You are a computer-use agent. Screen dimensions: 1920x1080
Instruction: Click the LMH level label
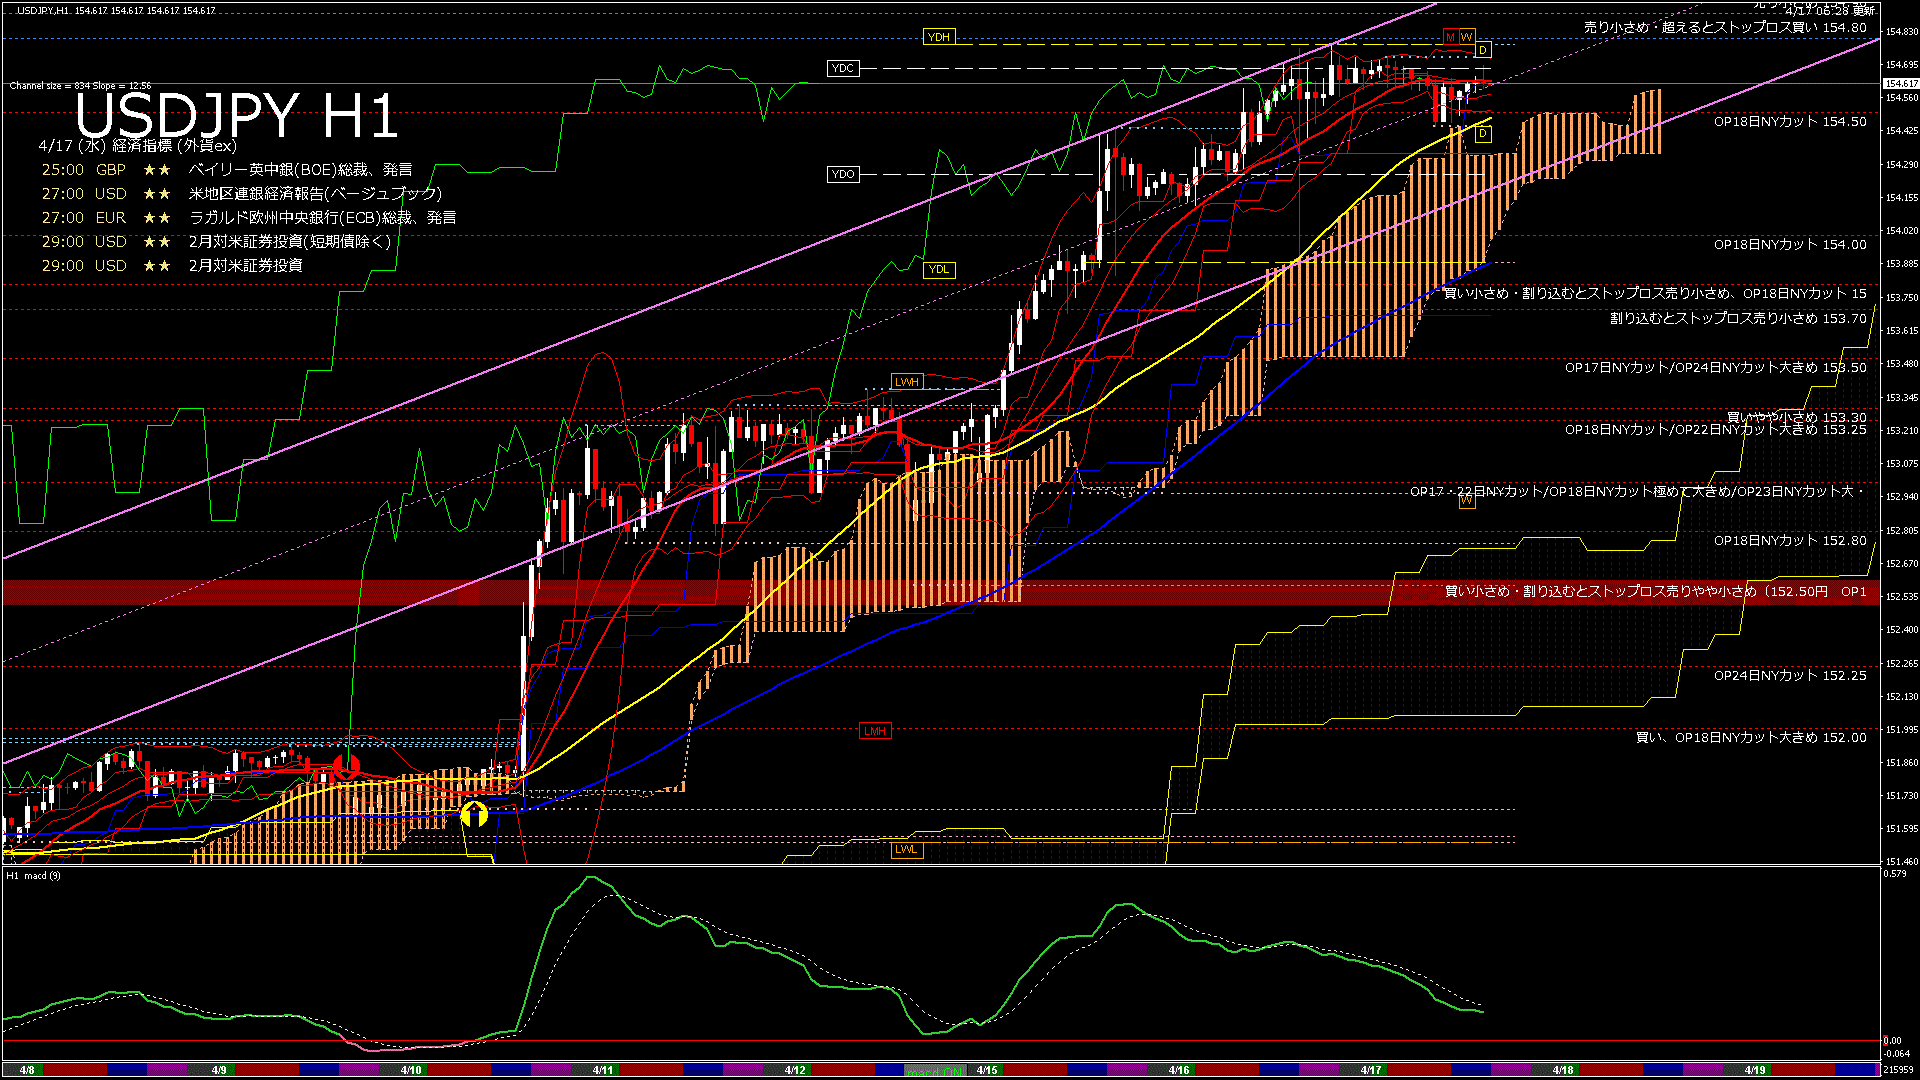[875, 731]
